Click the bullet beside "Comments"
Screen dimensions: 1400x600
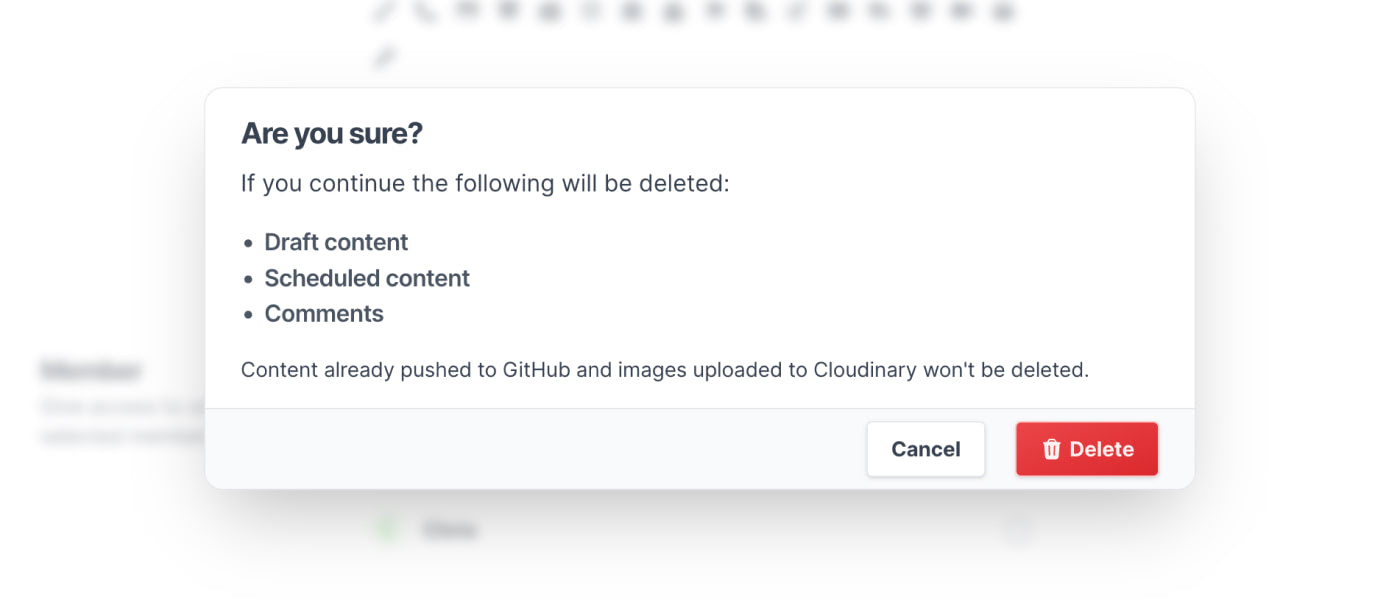(x=249, y=315)
